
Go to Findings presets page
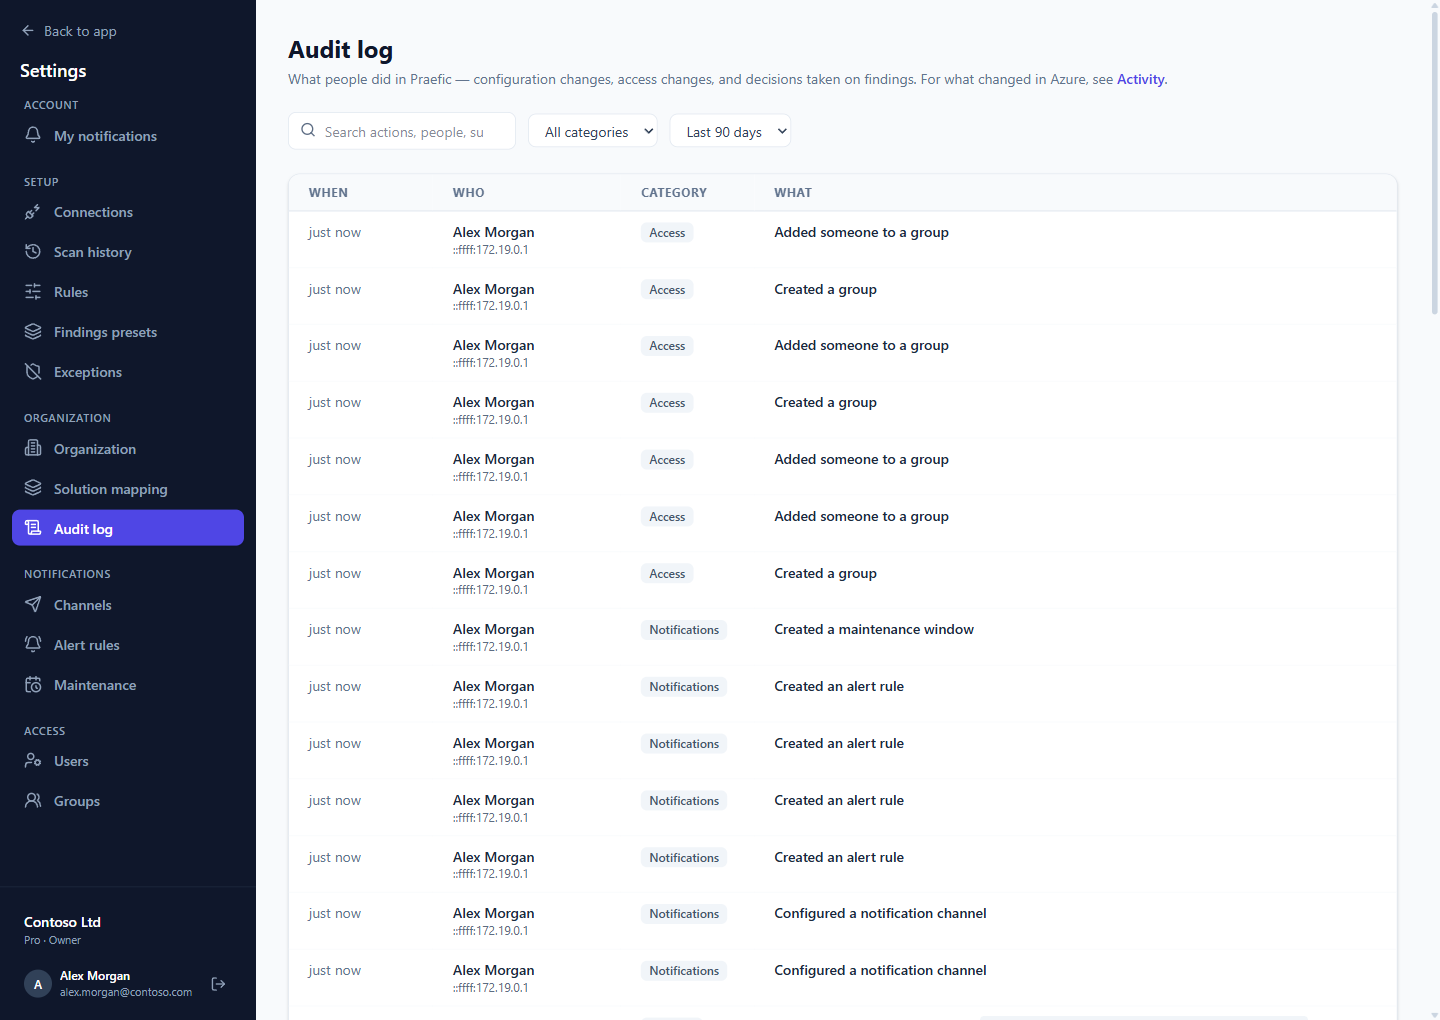point(128,332)
